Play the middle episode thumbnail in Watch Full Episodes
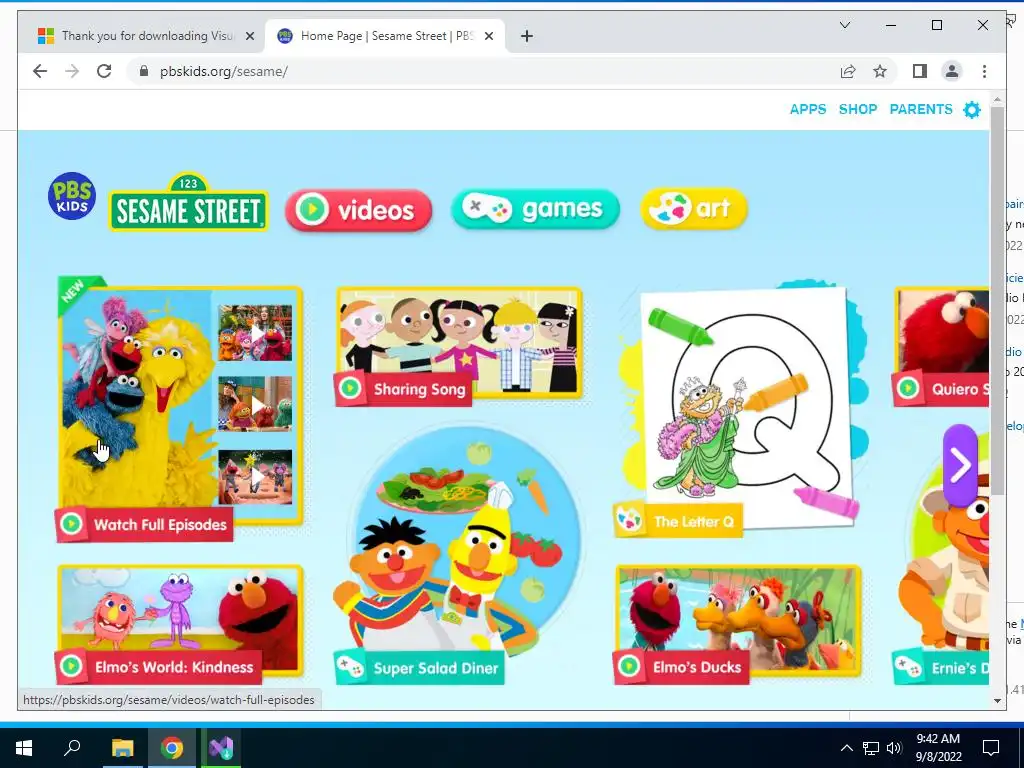1024x768 pixels. 255,404
